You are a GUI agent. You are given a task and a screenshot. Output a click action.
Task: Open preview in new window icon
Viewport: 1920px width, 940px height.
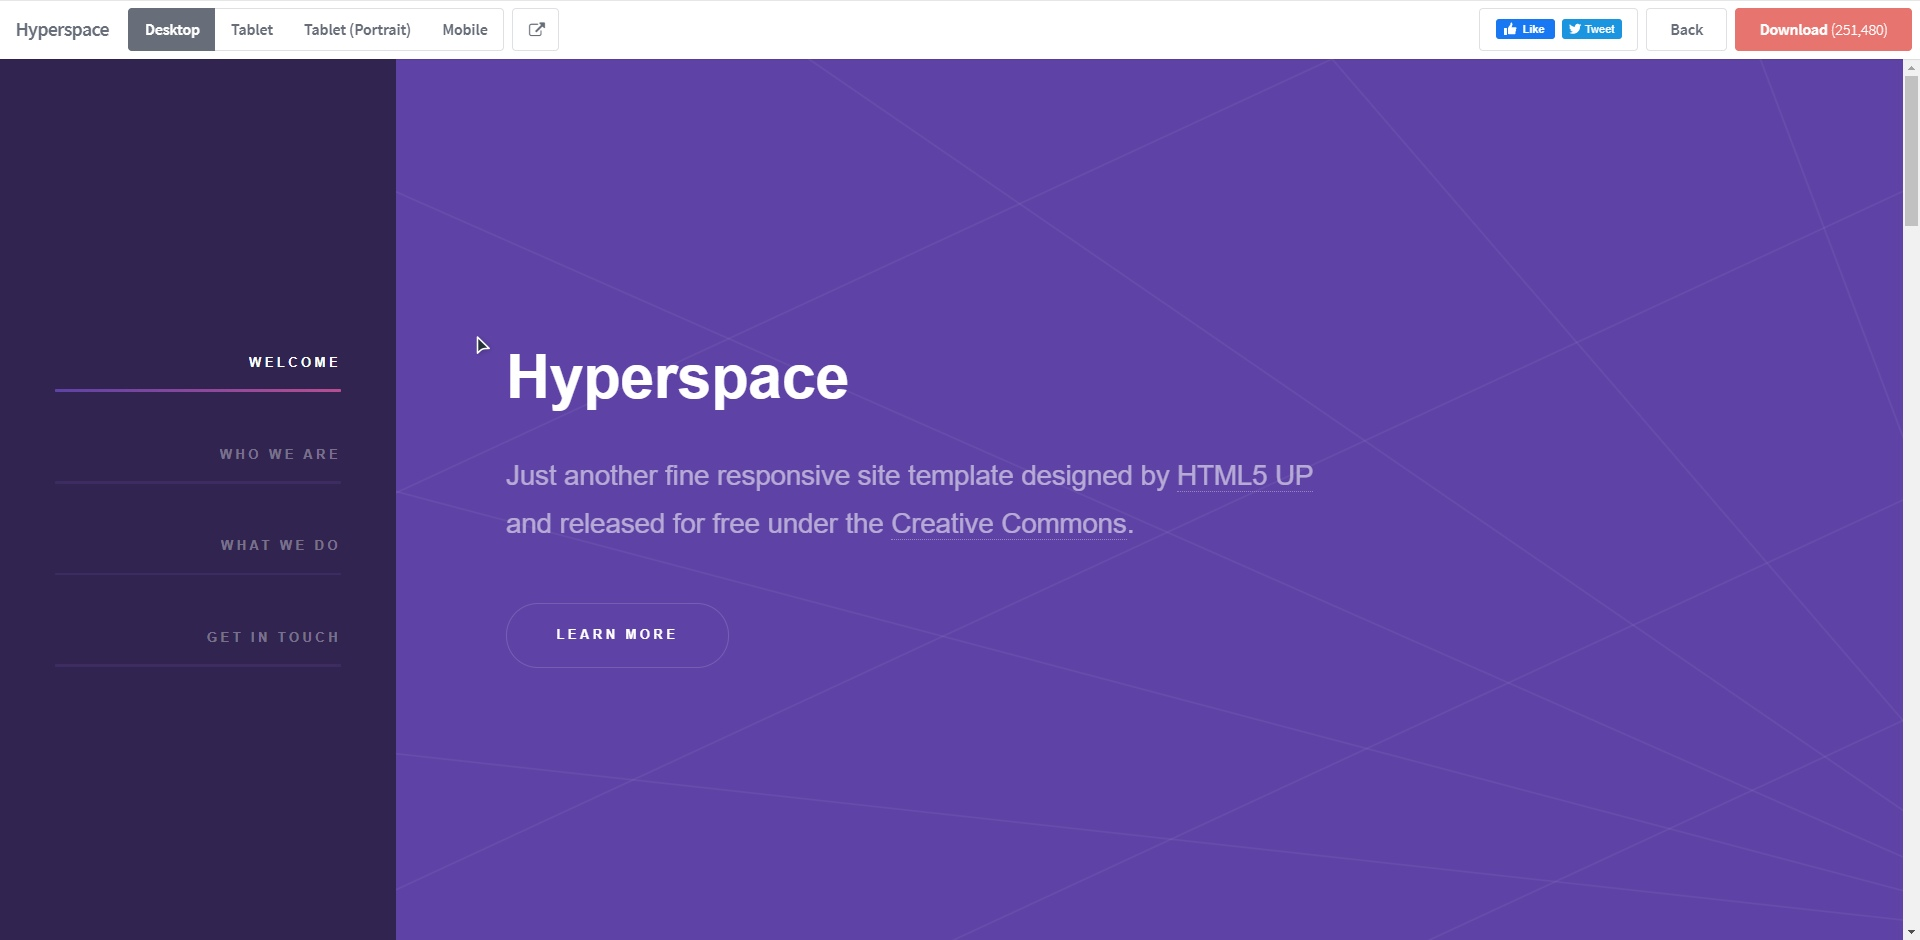coord(535,30)
